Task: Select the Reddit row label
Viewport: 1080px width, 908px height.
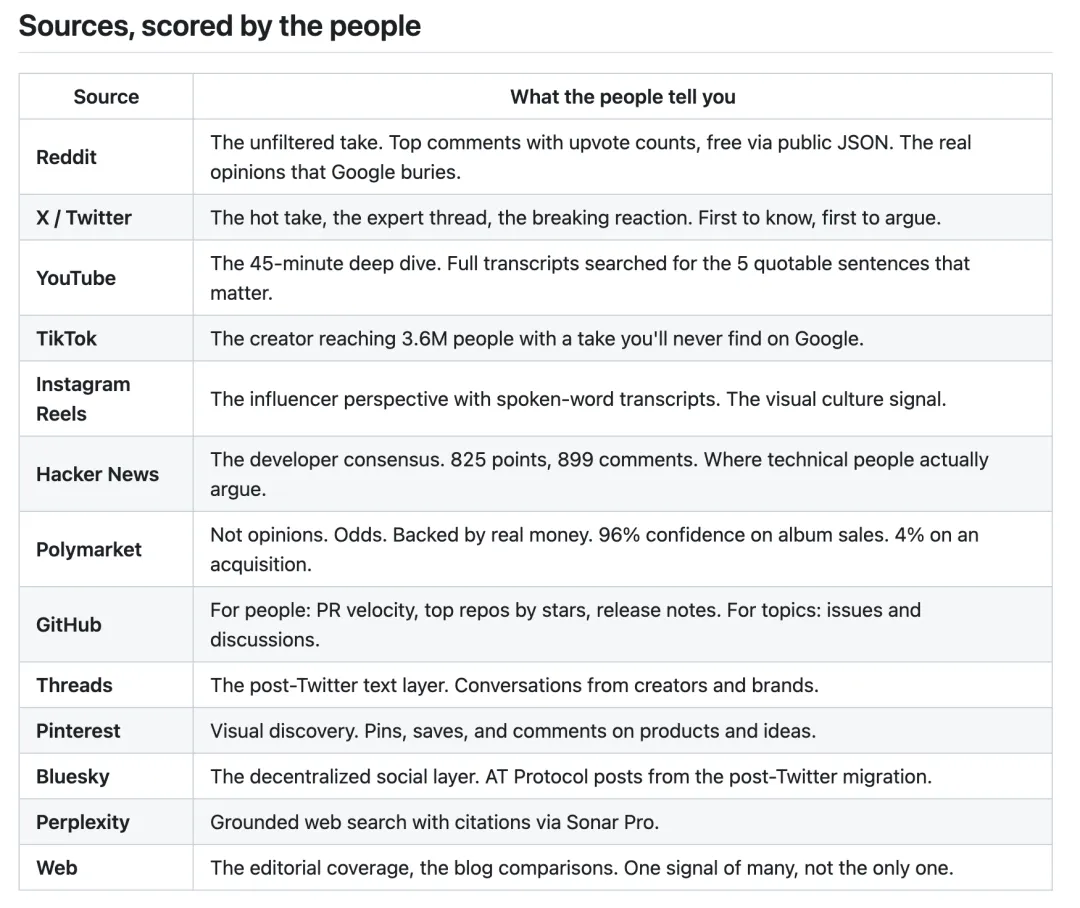Action: point(66,157)
